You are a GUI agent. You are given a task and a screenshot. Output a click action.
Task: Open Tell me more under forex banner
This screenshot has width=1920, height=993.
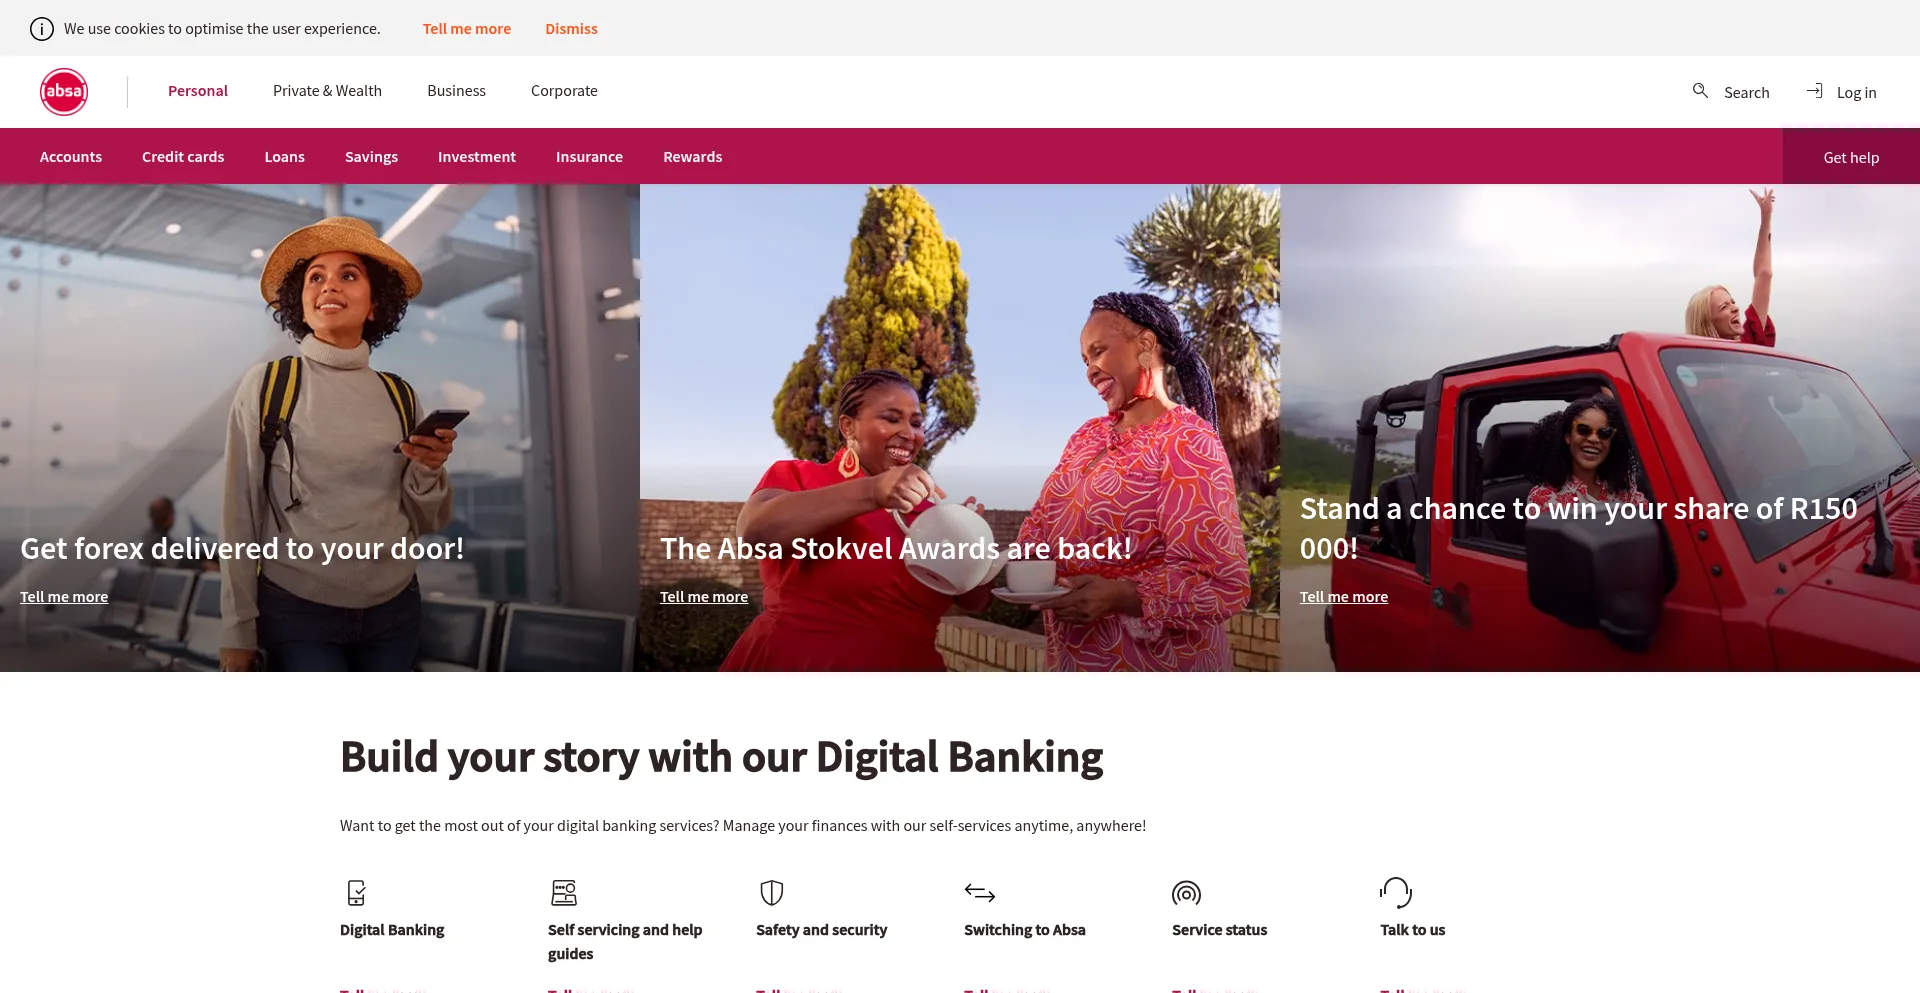pyautogui.click(x=64, y=597)
